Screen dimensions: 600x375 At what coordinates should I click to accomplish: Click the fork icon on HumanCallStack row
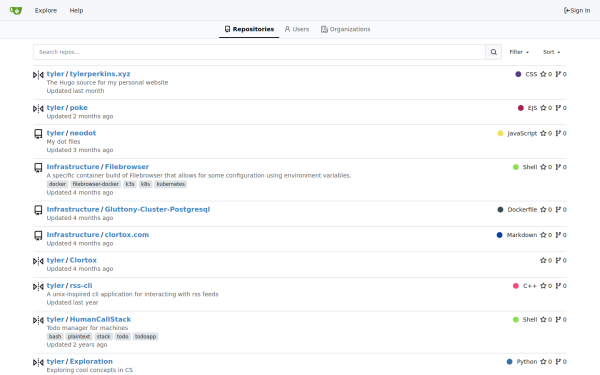click(x=558, y=320)
